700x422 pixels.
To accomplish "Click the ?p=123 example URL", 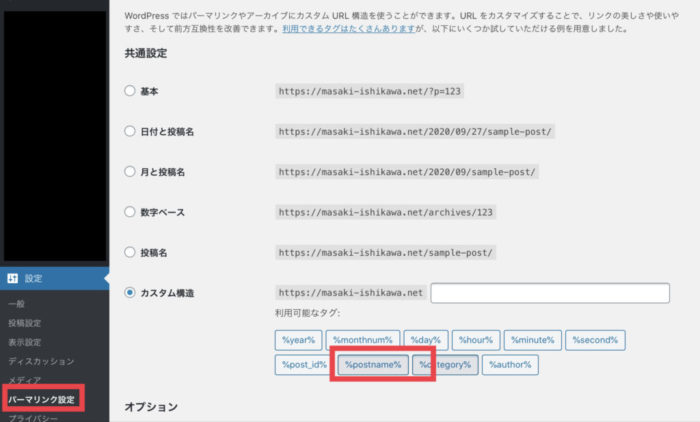I will click(x=369, y=91).
